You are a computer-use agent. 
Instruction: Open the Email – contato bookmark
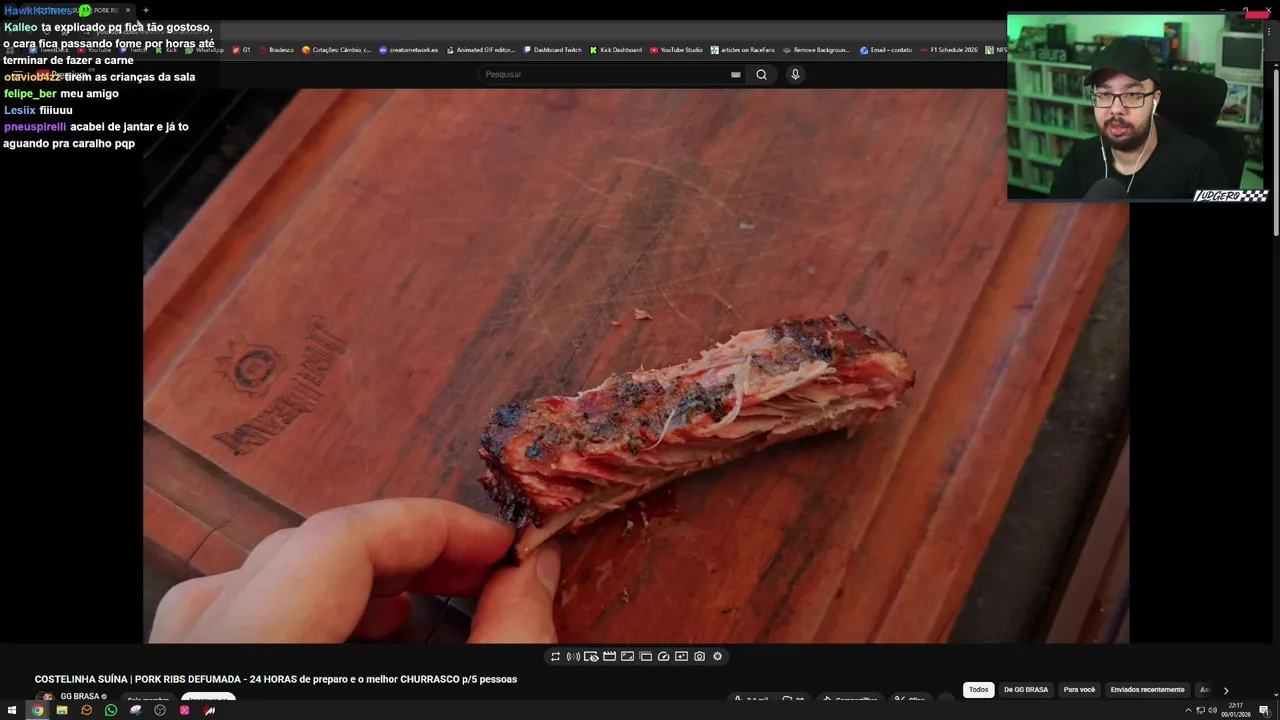pos(887,50)
